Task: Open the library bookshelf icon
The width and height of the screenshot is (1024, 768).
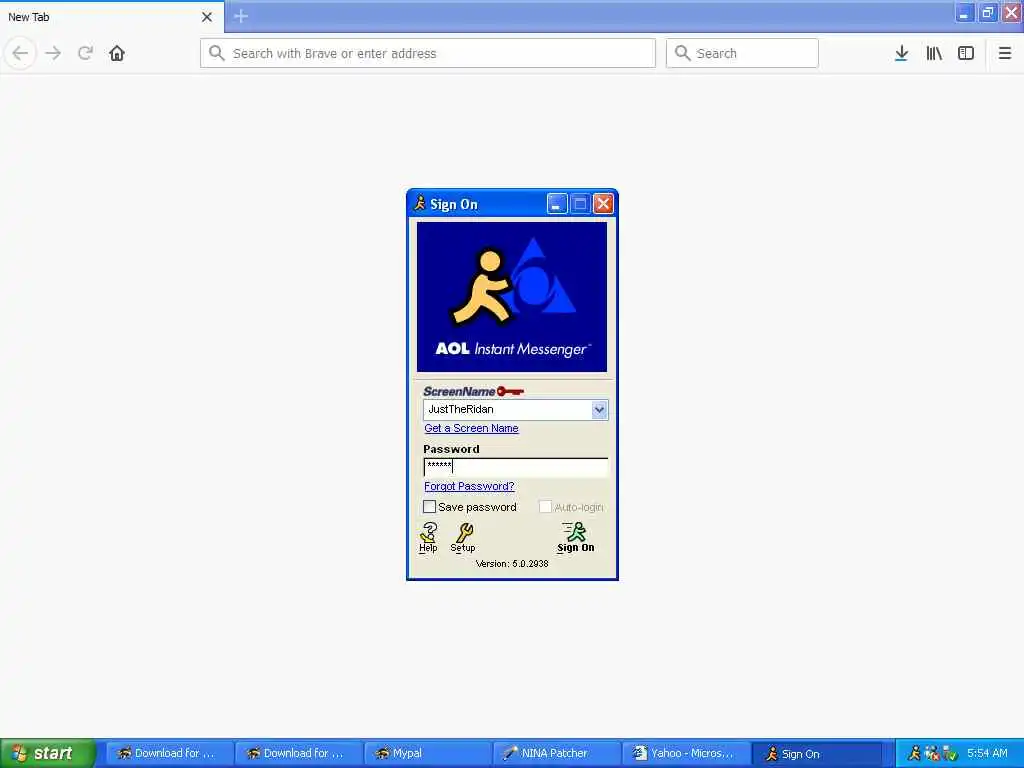Action: (934, 53)
